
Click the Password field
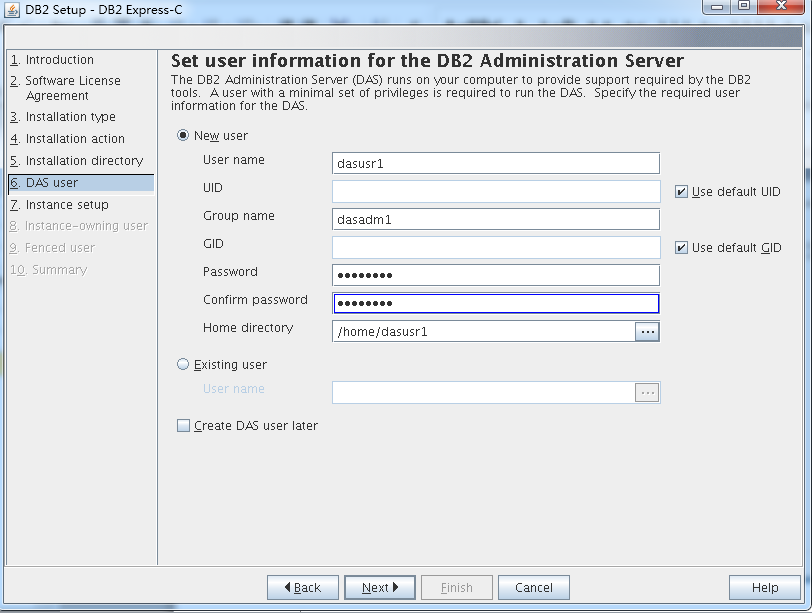pos(496,275)
